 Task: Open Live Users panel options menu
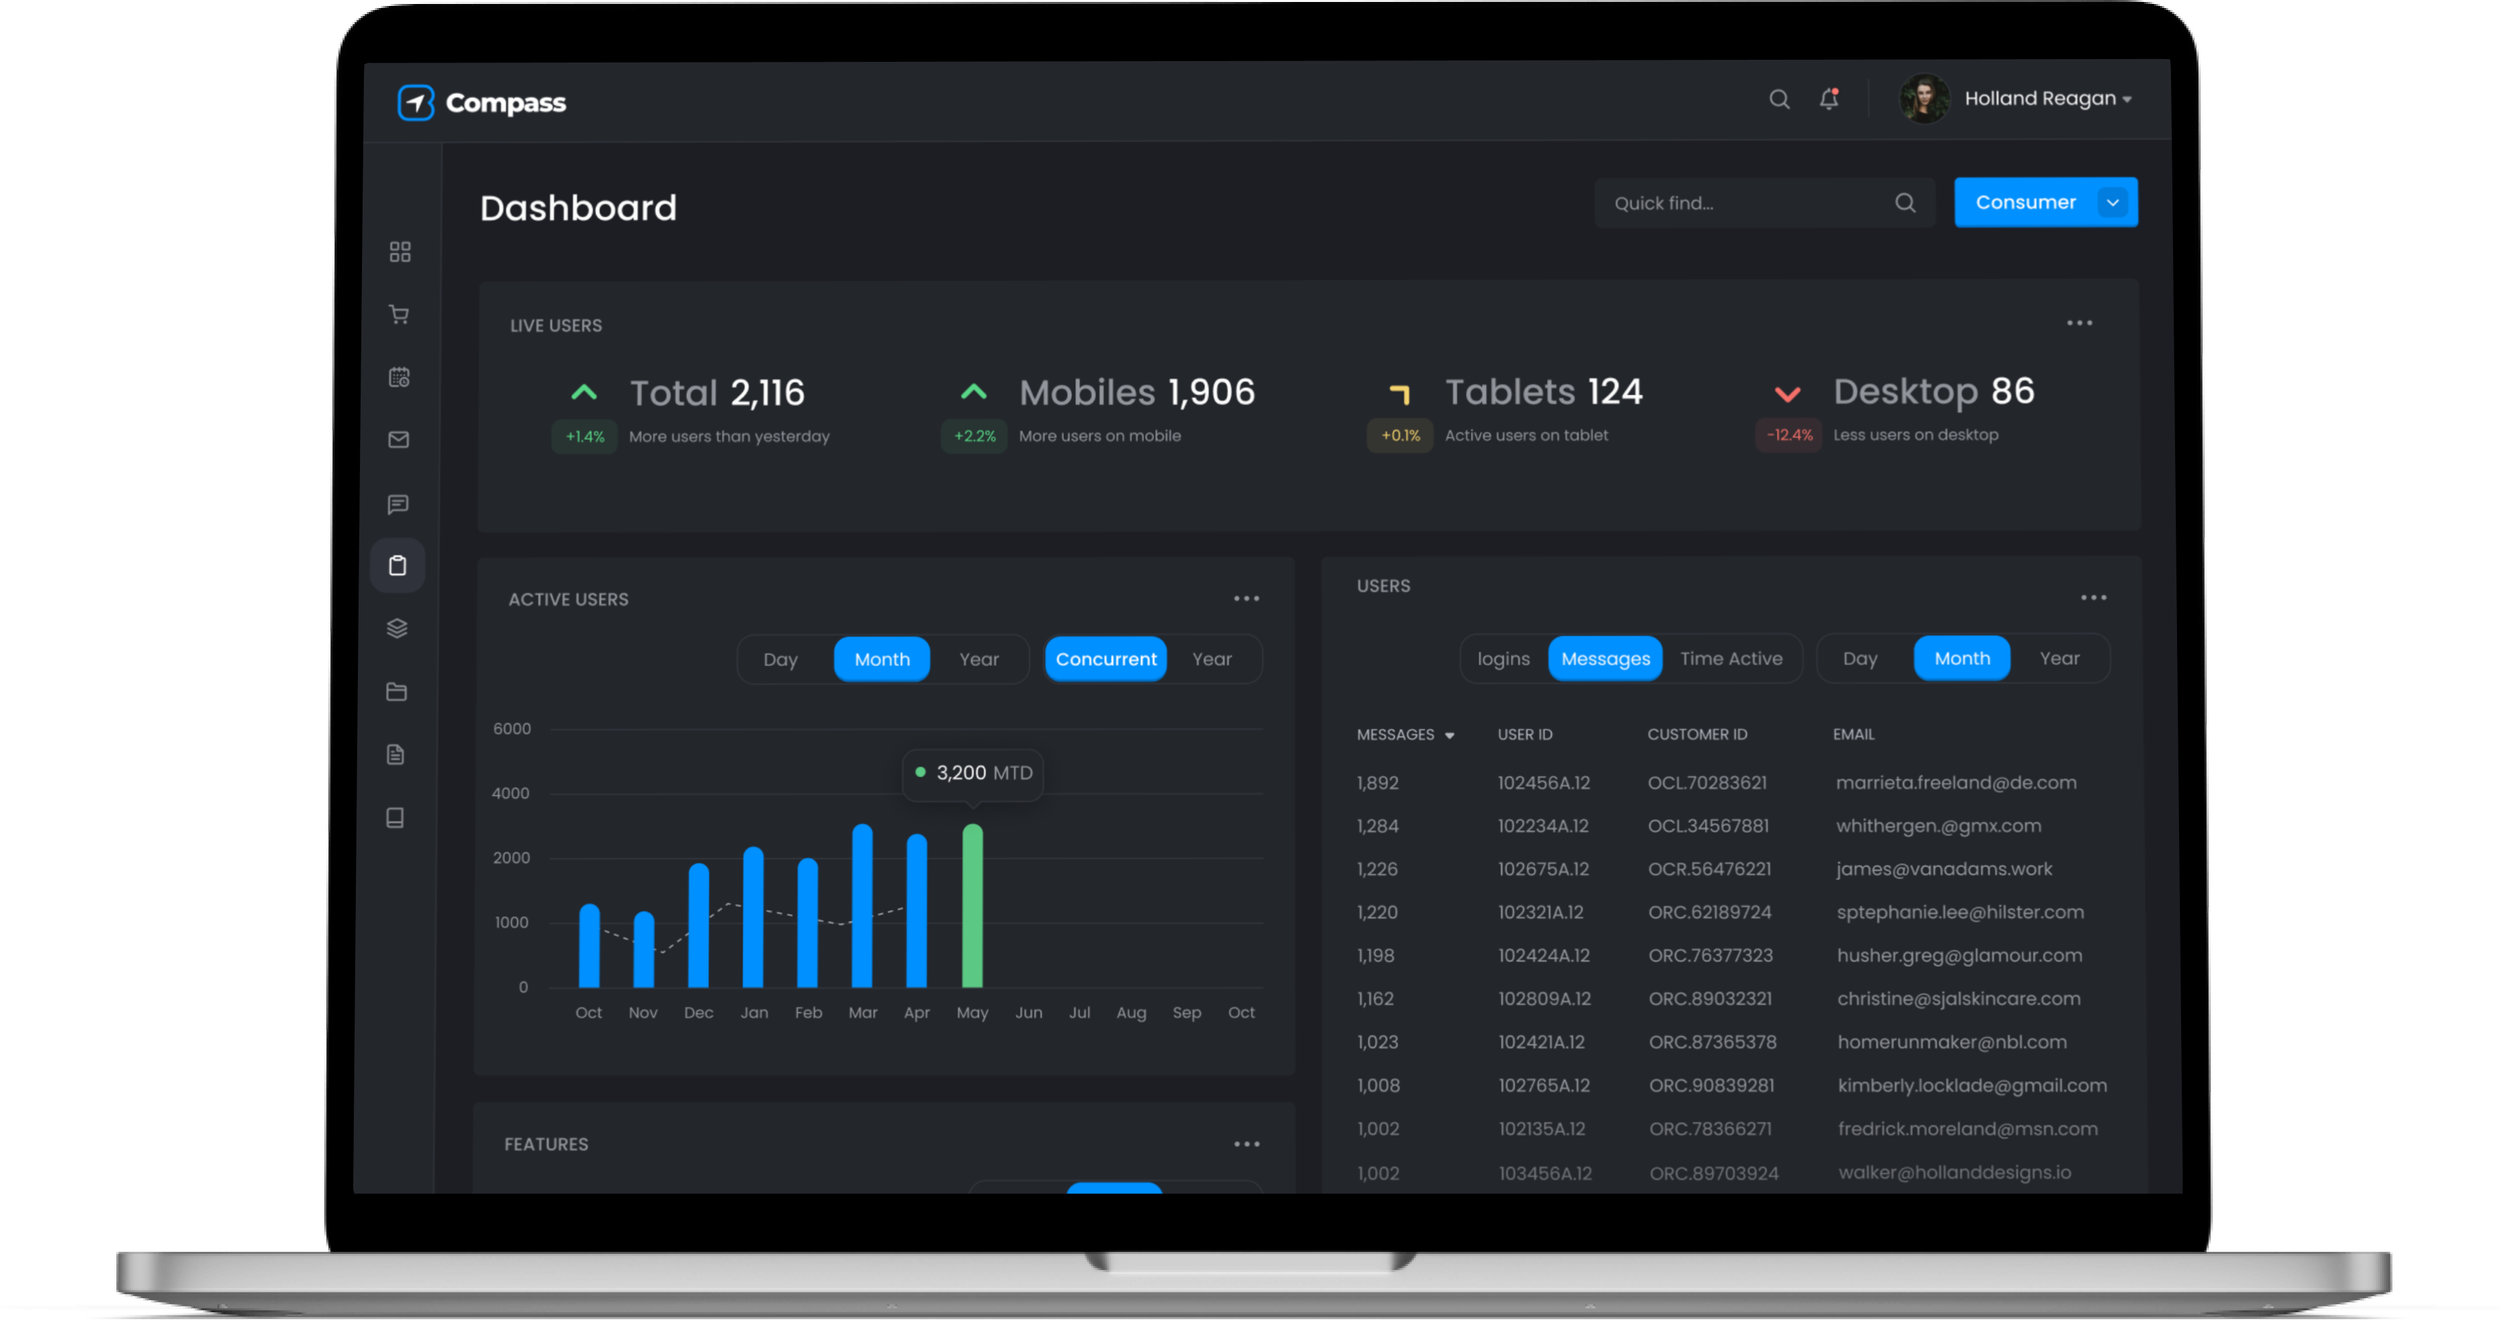[x=2079, y=323]
